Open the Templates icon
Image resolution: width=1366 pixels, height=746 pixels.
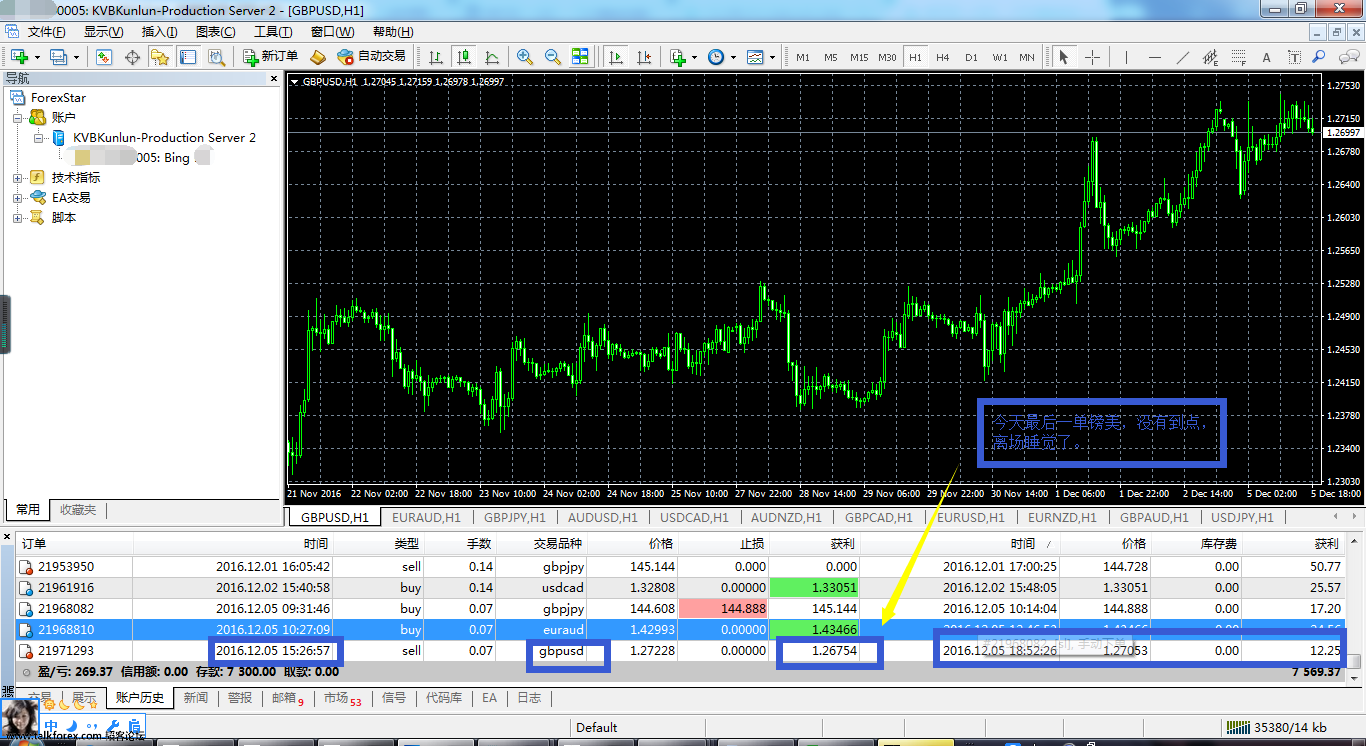(x=755, y=57)
